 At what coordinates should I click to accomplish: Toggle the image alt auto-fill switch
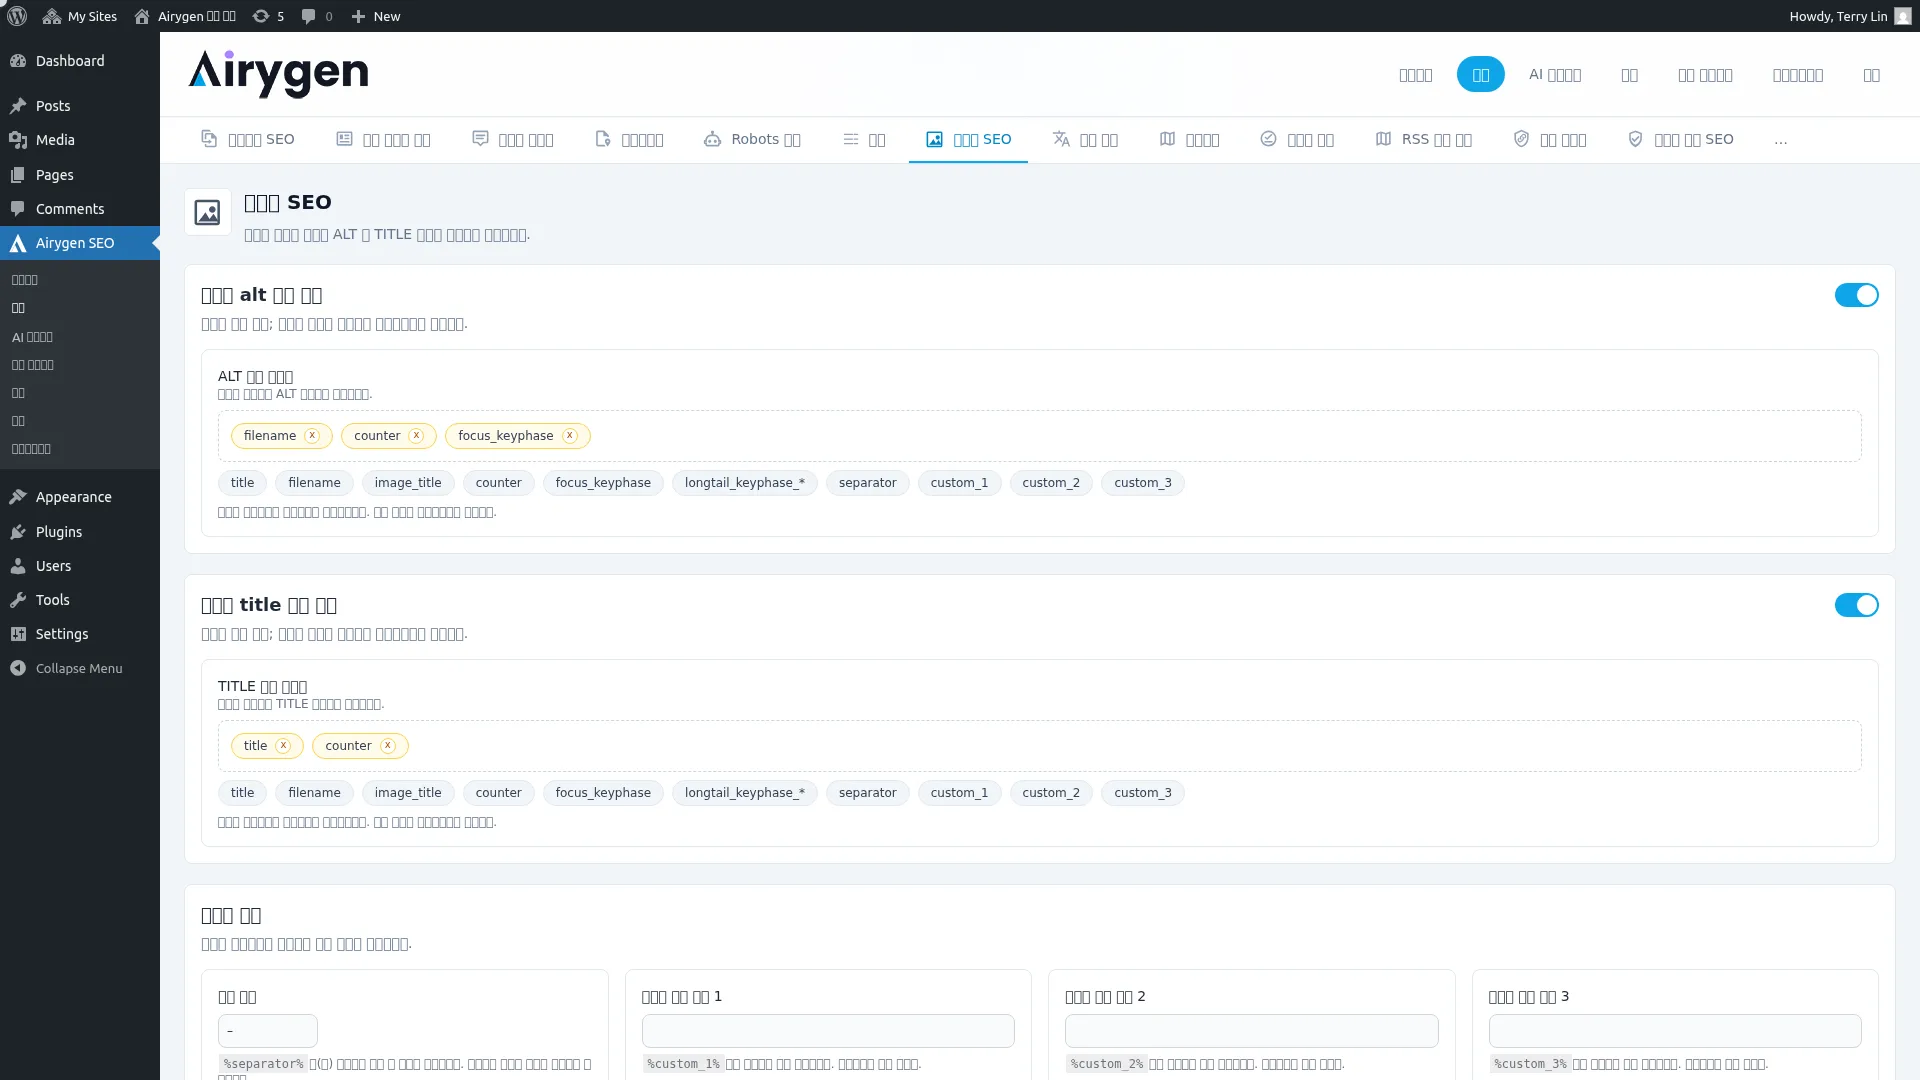pyautogui.click(x=1856, y=295)
